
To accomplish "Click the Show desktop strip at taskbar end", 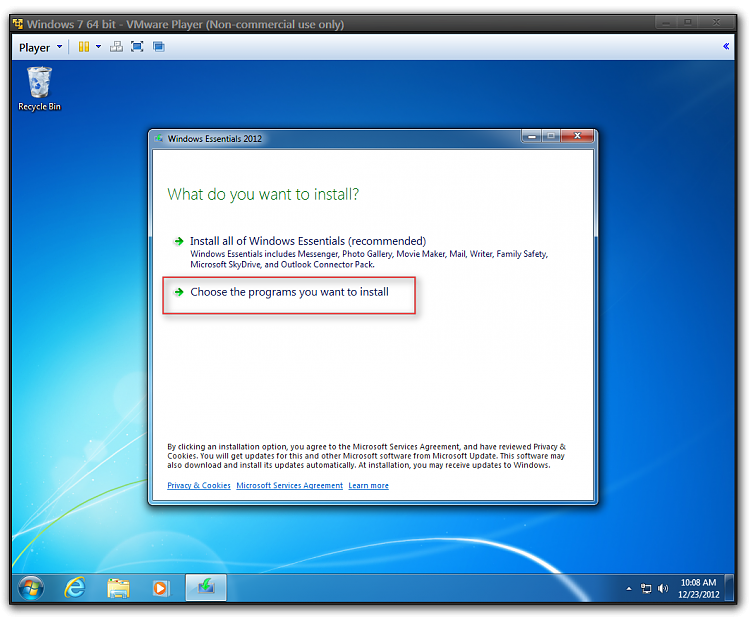I will click(x=729, y=588).
